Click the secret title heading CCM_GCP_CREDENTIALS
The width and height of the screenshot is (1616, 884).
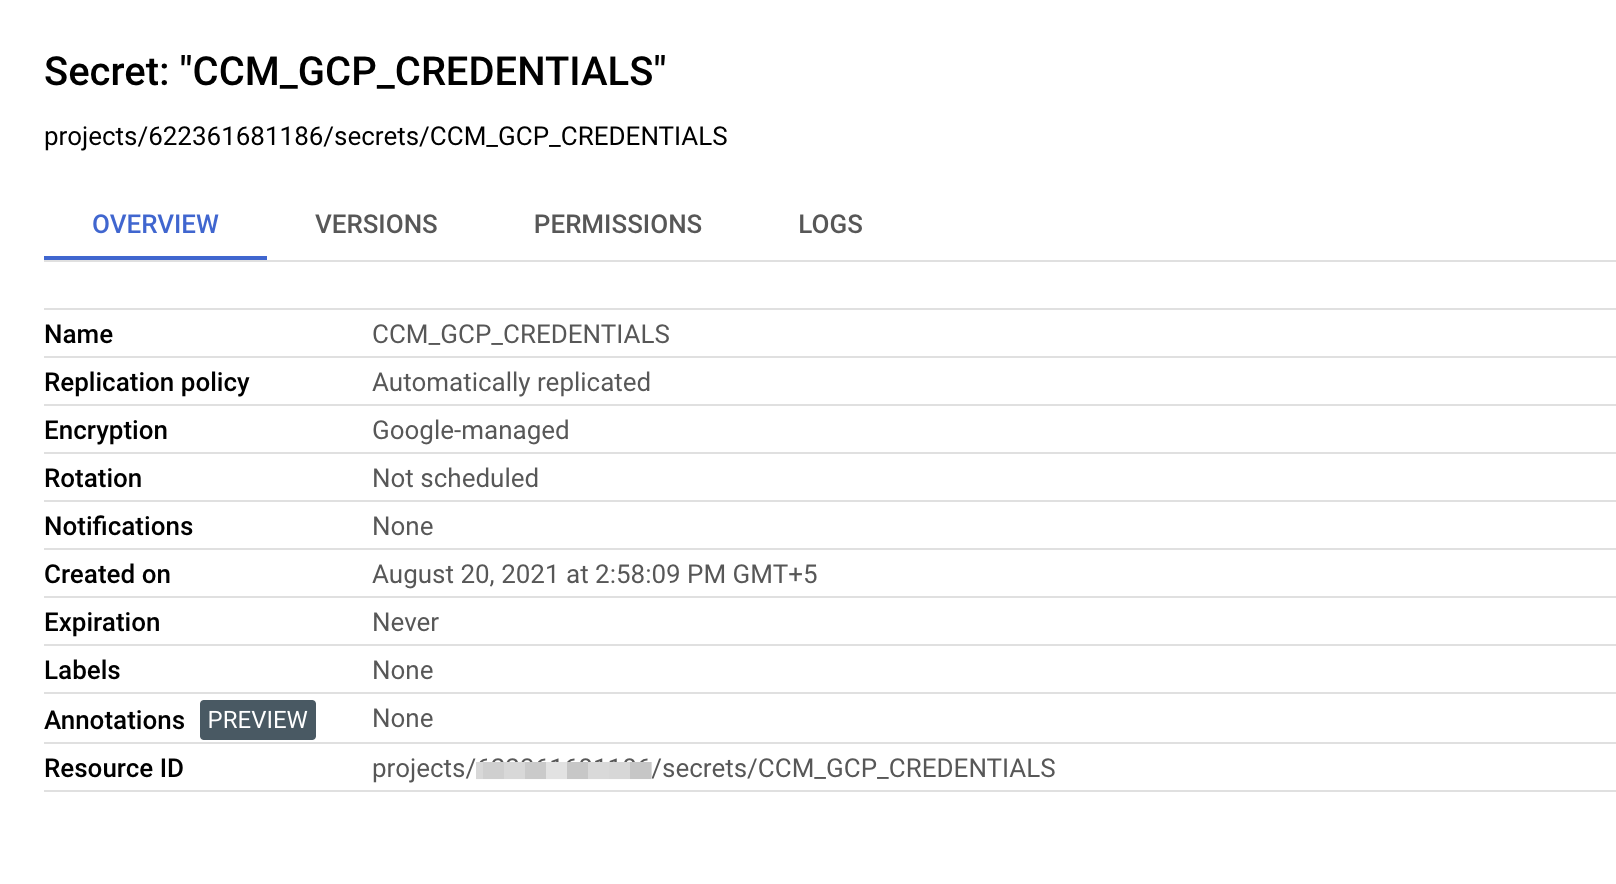coord(355,72)
